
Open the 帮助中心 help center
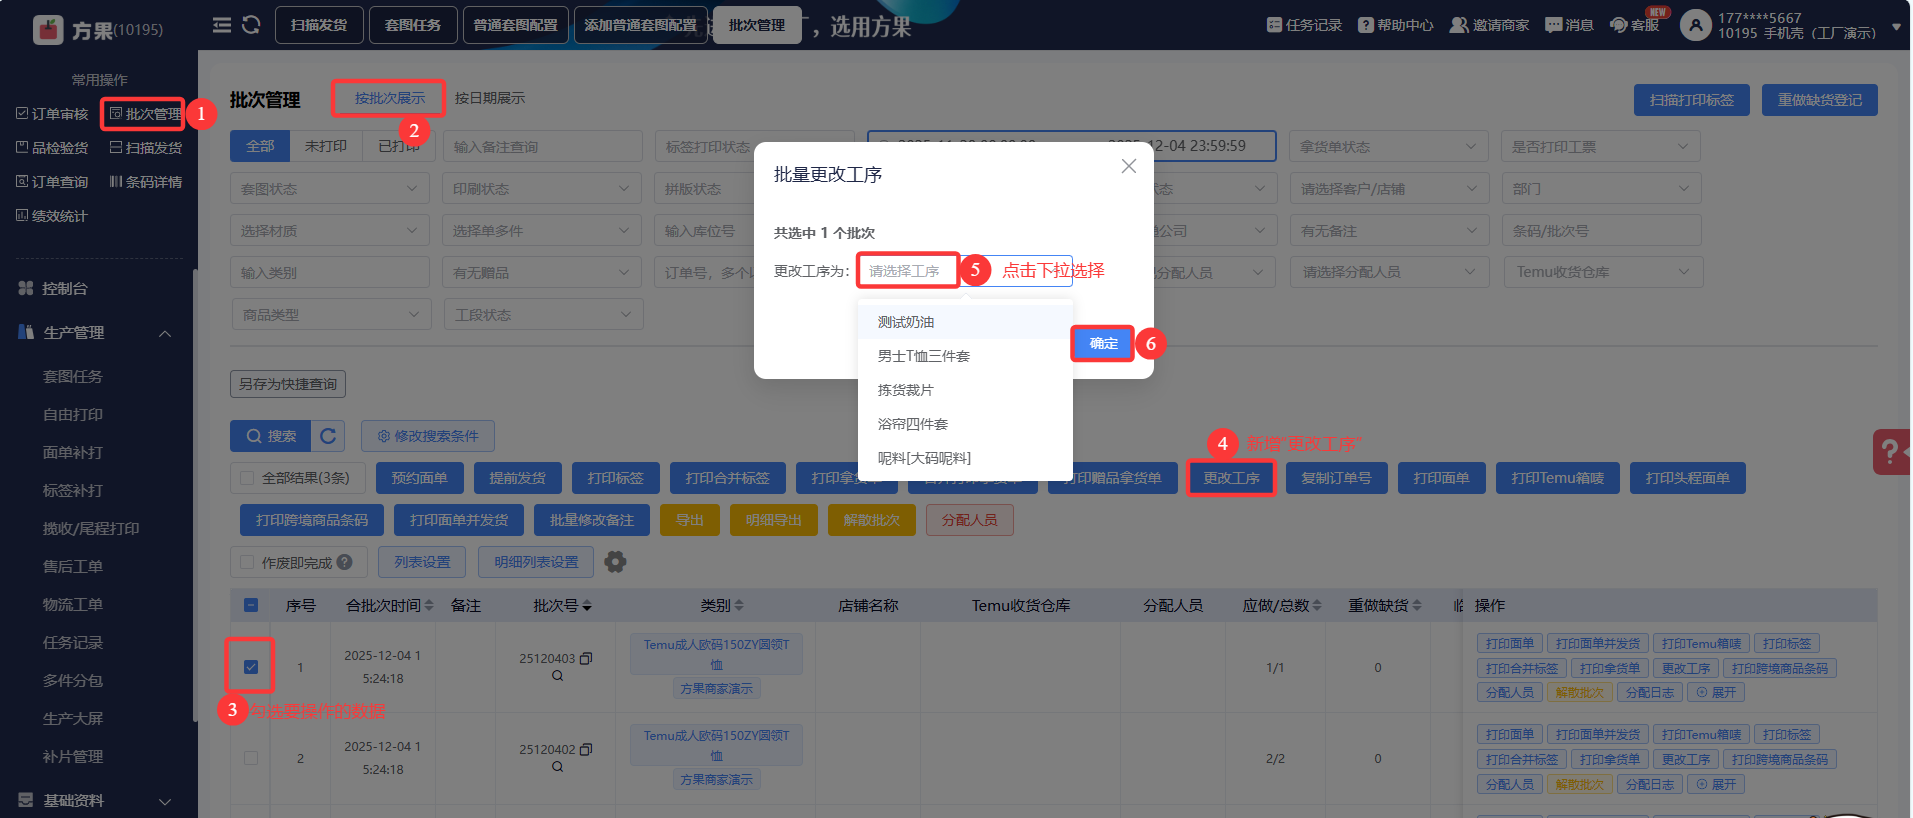1395,25
